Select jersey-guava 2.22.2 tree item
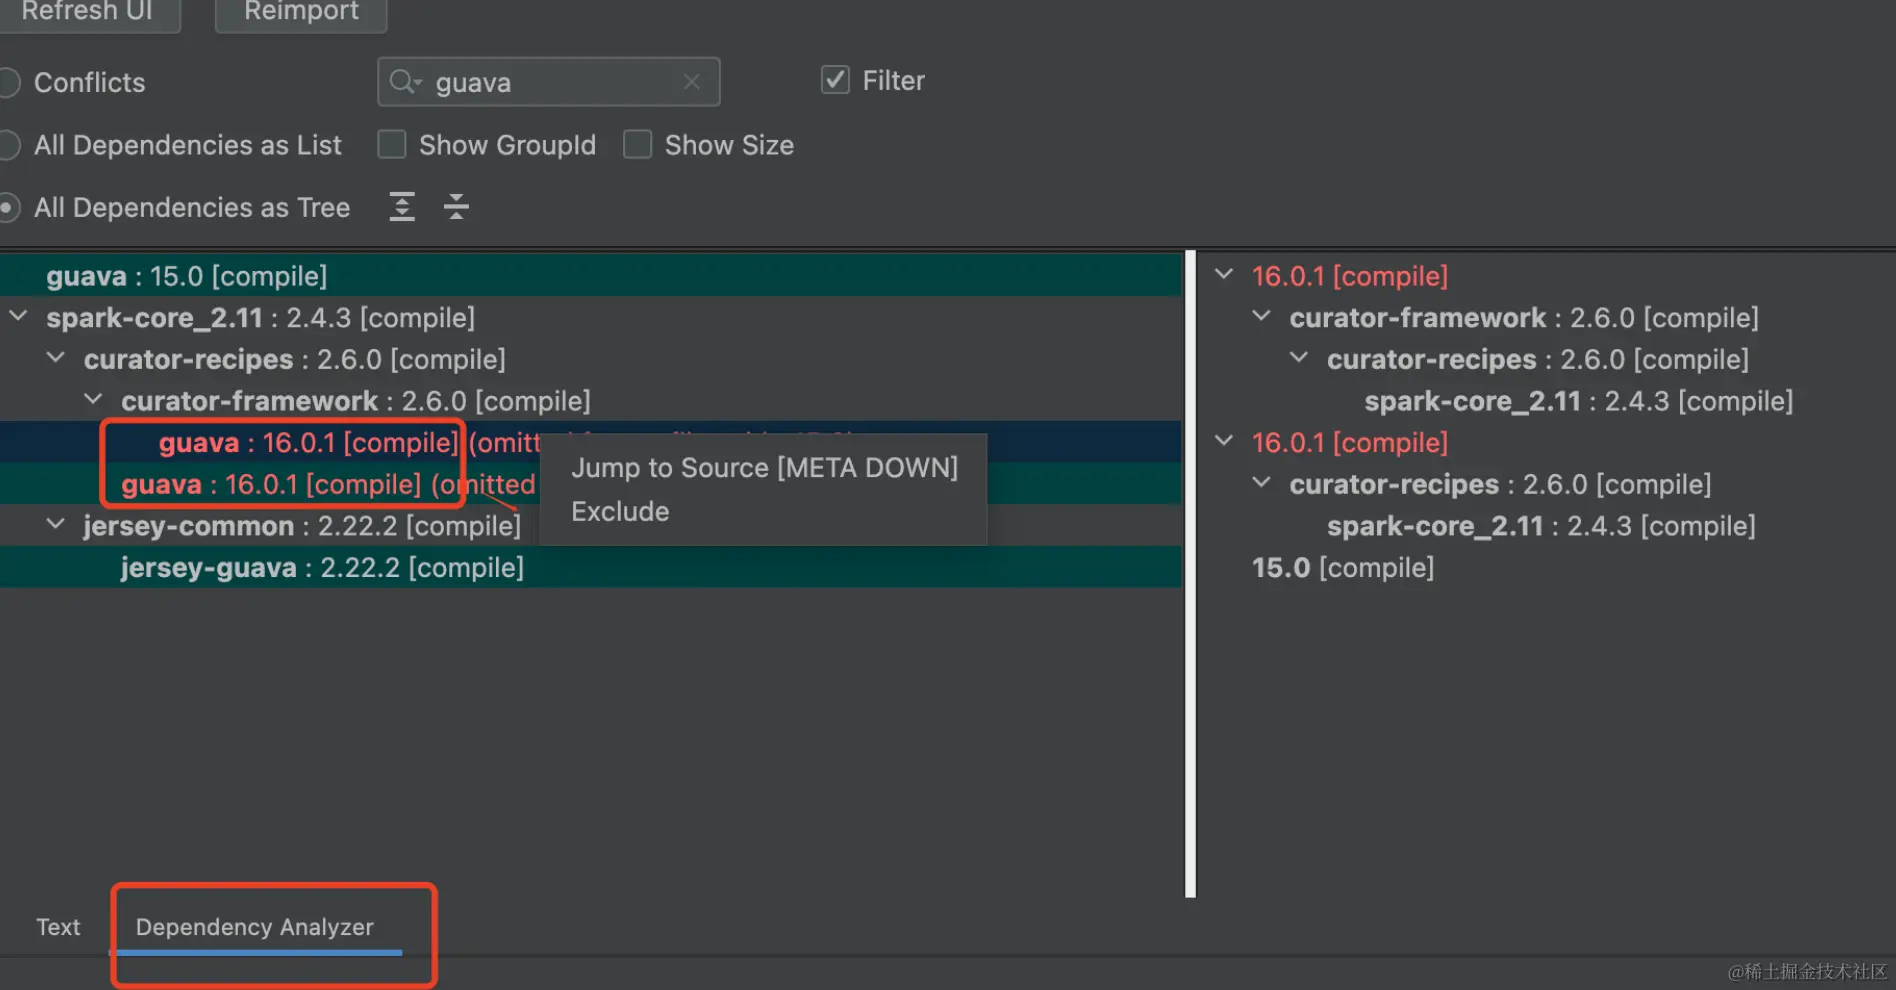The image size is (1896, 990). [322, 568]
